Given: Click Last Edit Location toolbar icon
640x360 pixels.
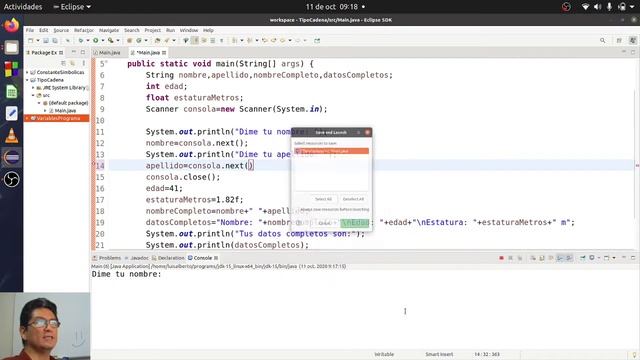Looking at the screenshot, I should click(264, 40).
